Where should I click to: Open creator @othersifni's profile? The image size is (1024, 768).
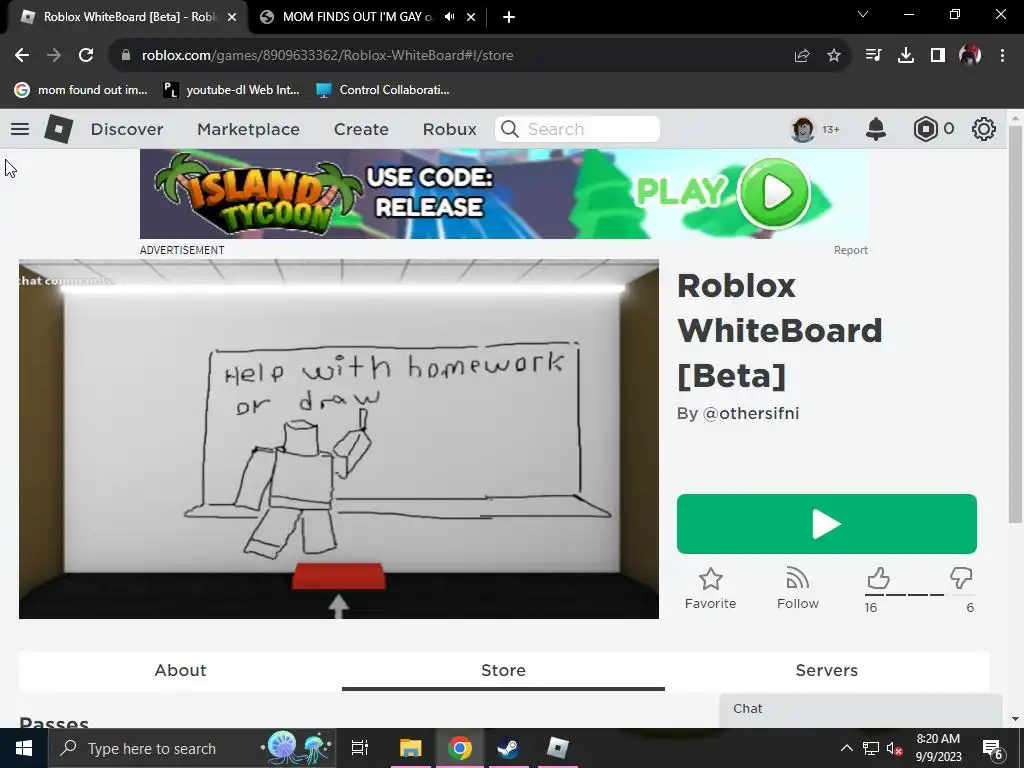tap(750, 413)
